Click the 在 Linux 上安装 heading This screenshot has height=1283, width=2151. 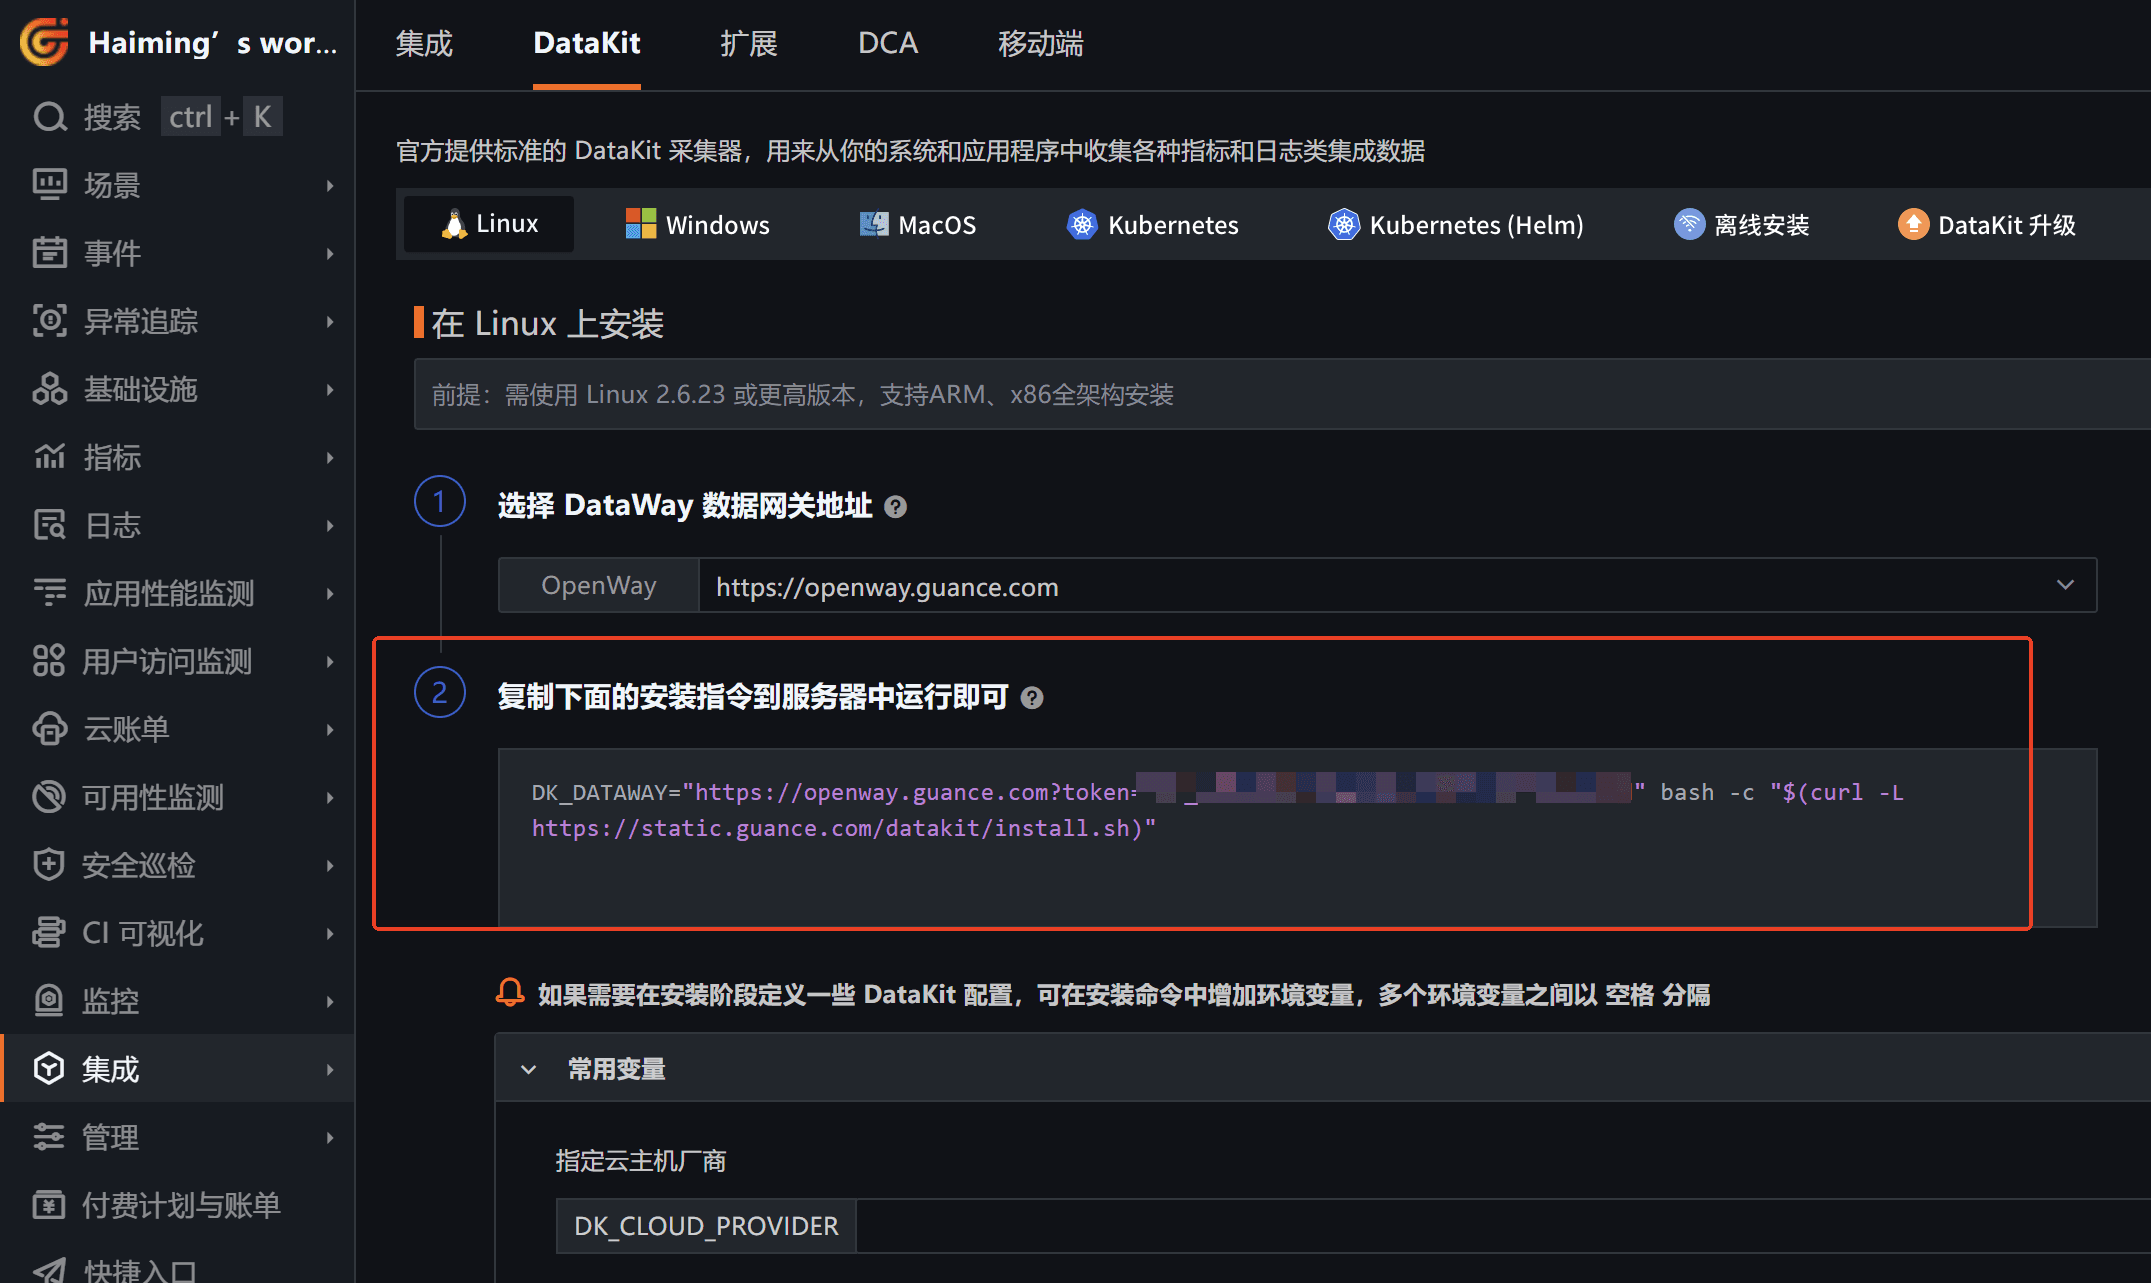pos(548,323)
